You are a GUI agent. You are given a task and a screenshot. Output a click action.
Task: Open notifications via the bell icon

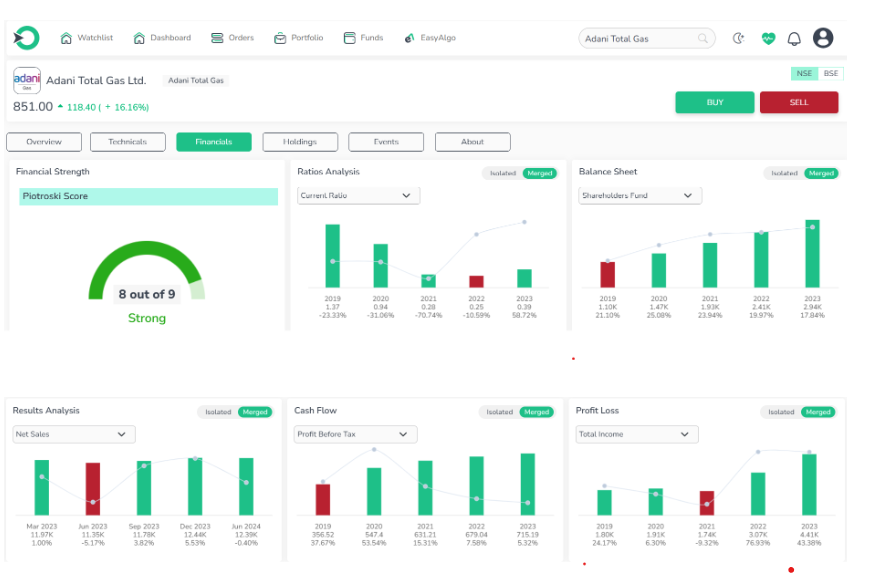pyautogui.click(x=795, y=39)
